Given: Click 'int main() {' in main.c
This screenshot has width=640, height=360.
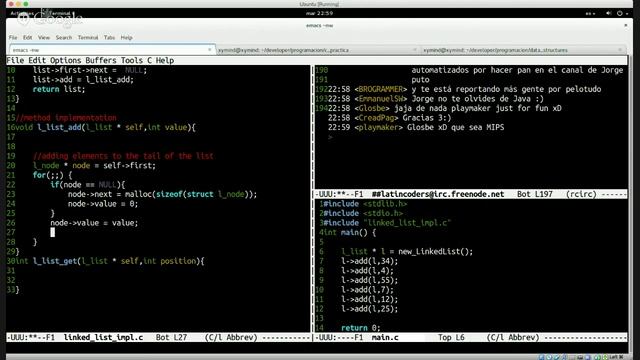Looking at the screenshot, I should coord(350,233).
